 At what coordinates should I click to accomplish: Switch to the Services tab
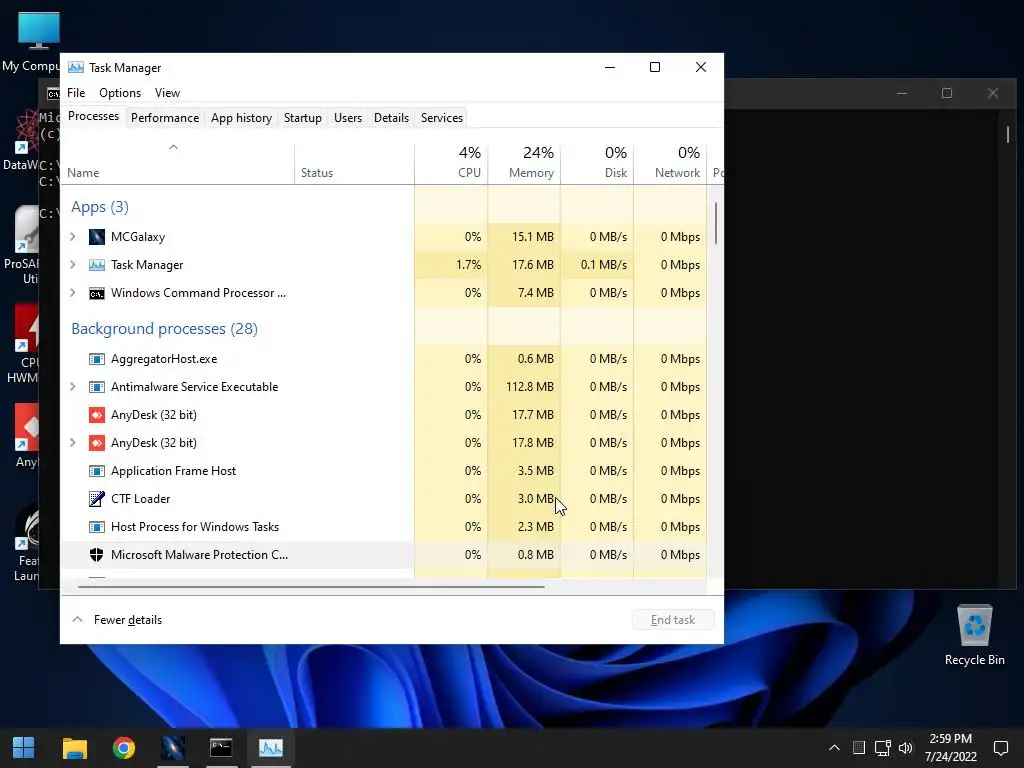point(441,118)
